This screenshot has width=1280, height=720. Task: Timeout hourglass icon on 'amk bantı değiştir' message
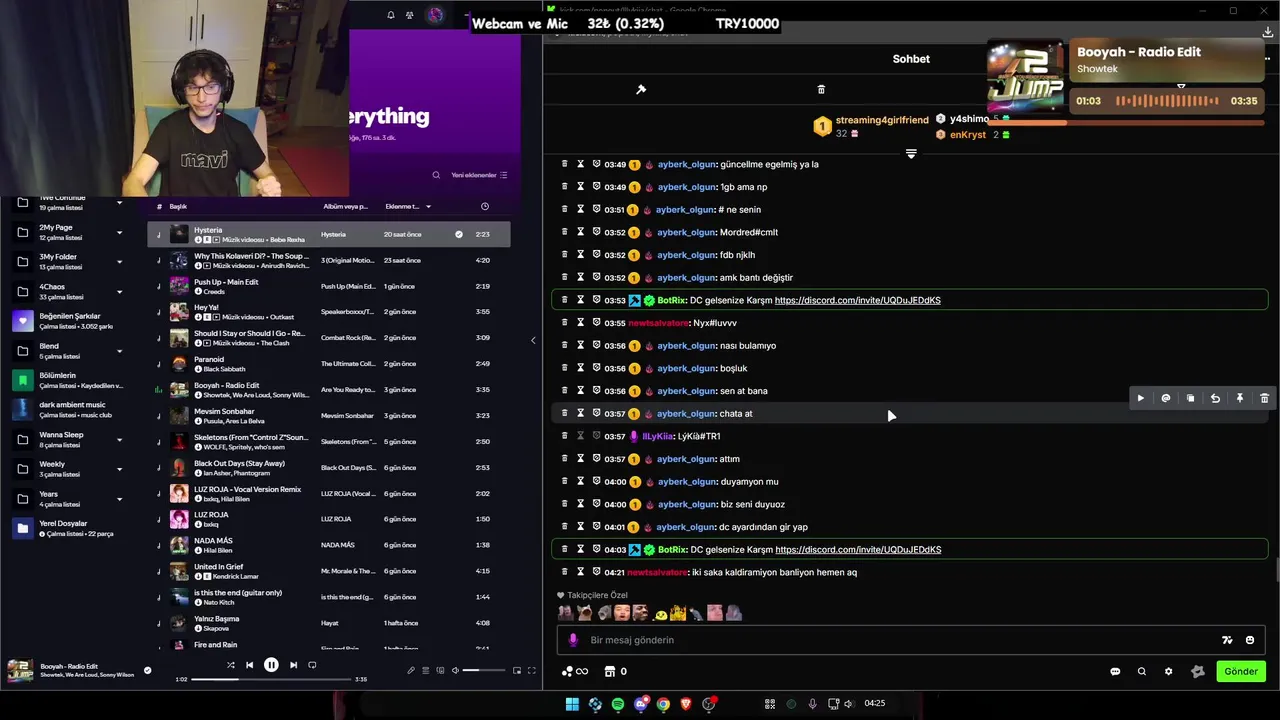[x=580, y=277]
